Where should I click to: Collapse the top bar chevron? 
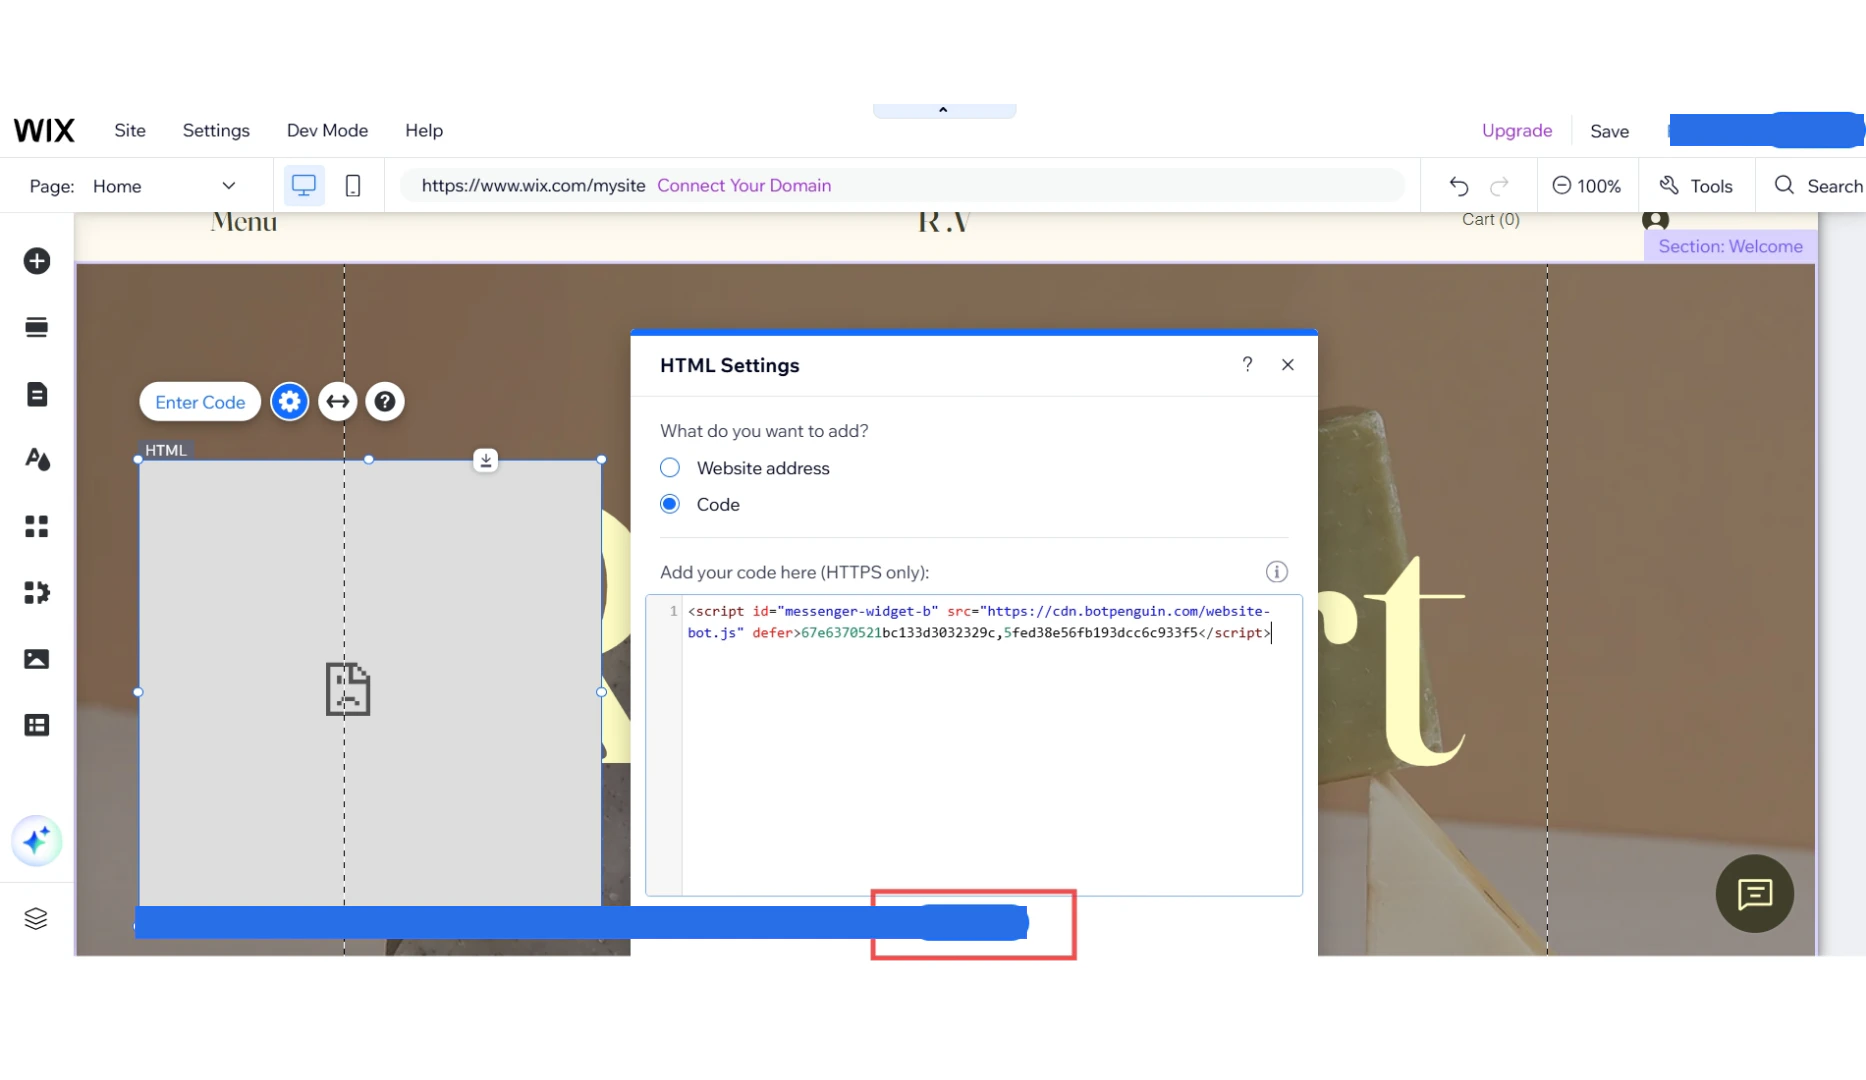(x=944, y=110)
